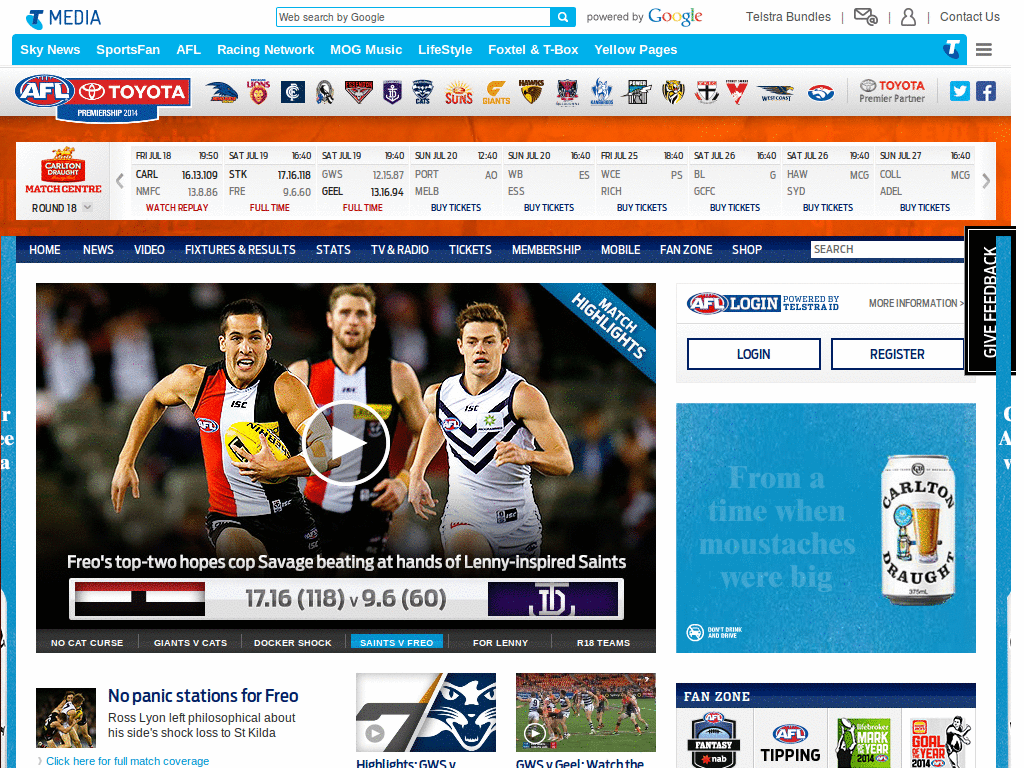Select the Docker Shock story tab
The height and width of the screenshot is (768, 1024).
coord(293,643)
